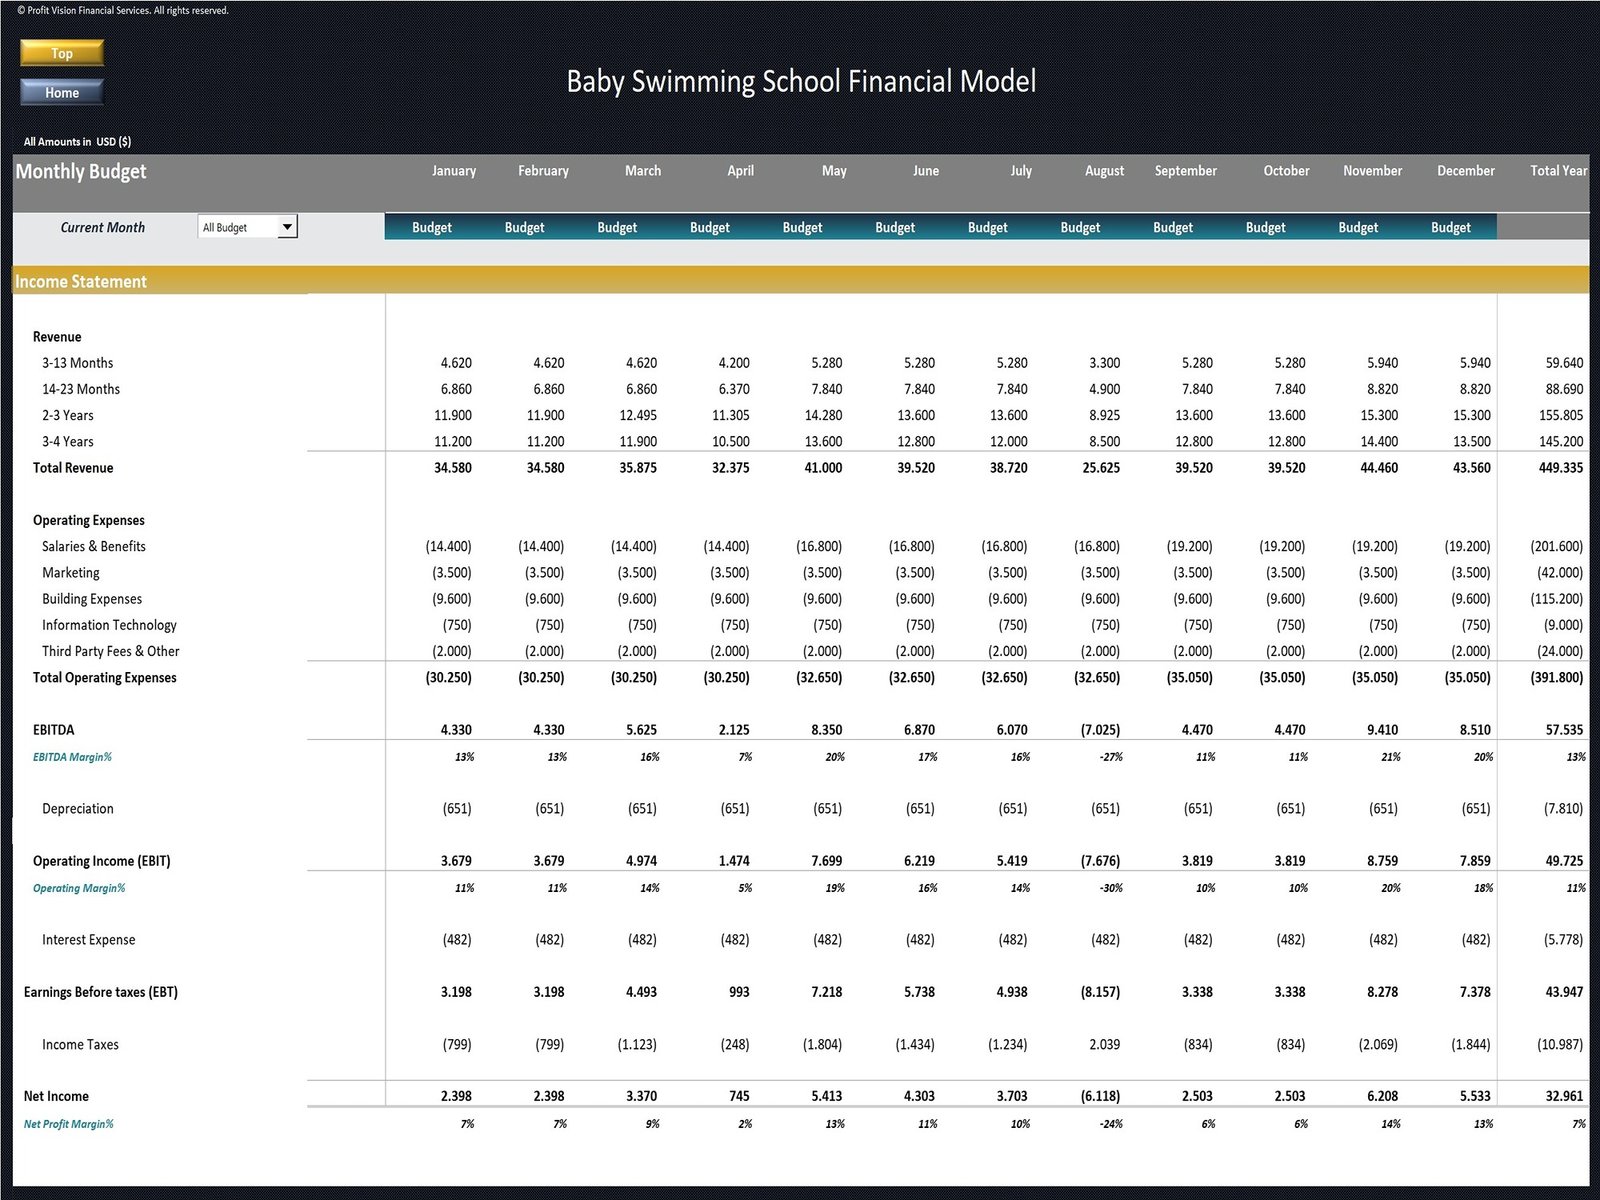Select August Income Taxes cell 2.039
The width and height of the screenshot is (1600, 1200).
click(x=1104, y=1044)
